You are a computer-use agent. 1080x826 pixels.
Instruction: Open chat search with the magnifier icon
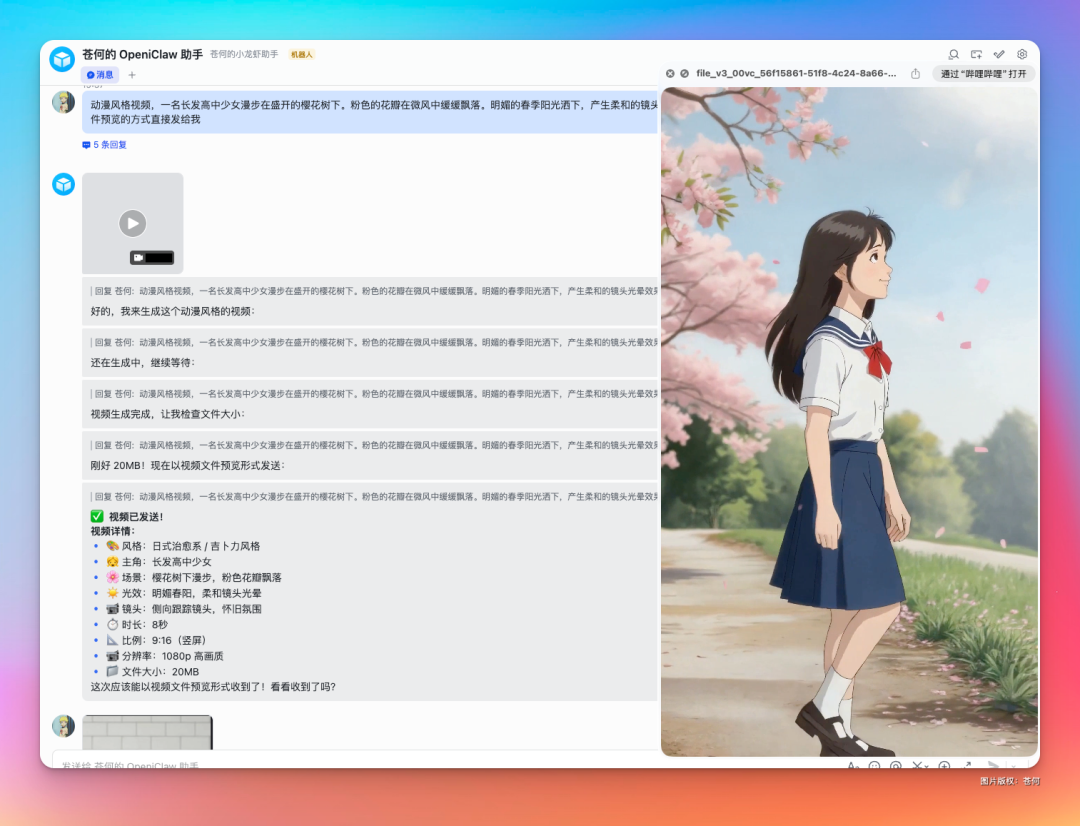(954, 54)
